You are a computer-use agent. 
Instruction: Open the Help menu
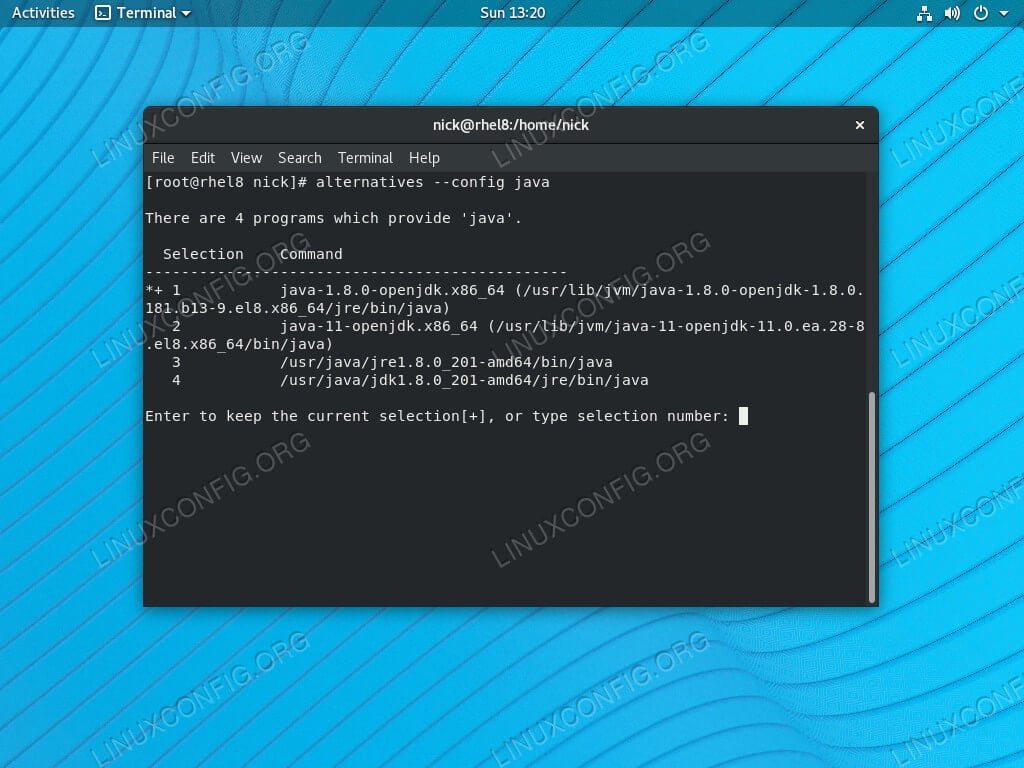pyautogui.click(x=424, y=158)
